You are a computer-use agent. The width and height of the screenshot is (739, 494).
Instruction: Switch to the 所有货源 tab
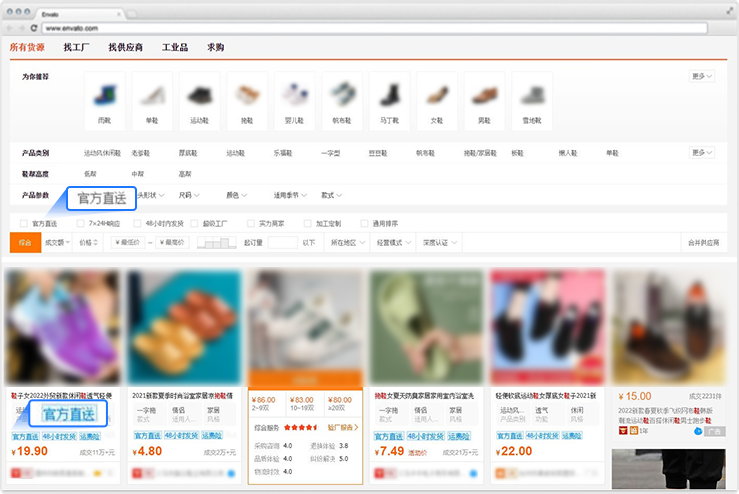click(x=27, y=47)
